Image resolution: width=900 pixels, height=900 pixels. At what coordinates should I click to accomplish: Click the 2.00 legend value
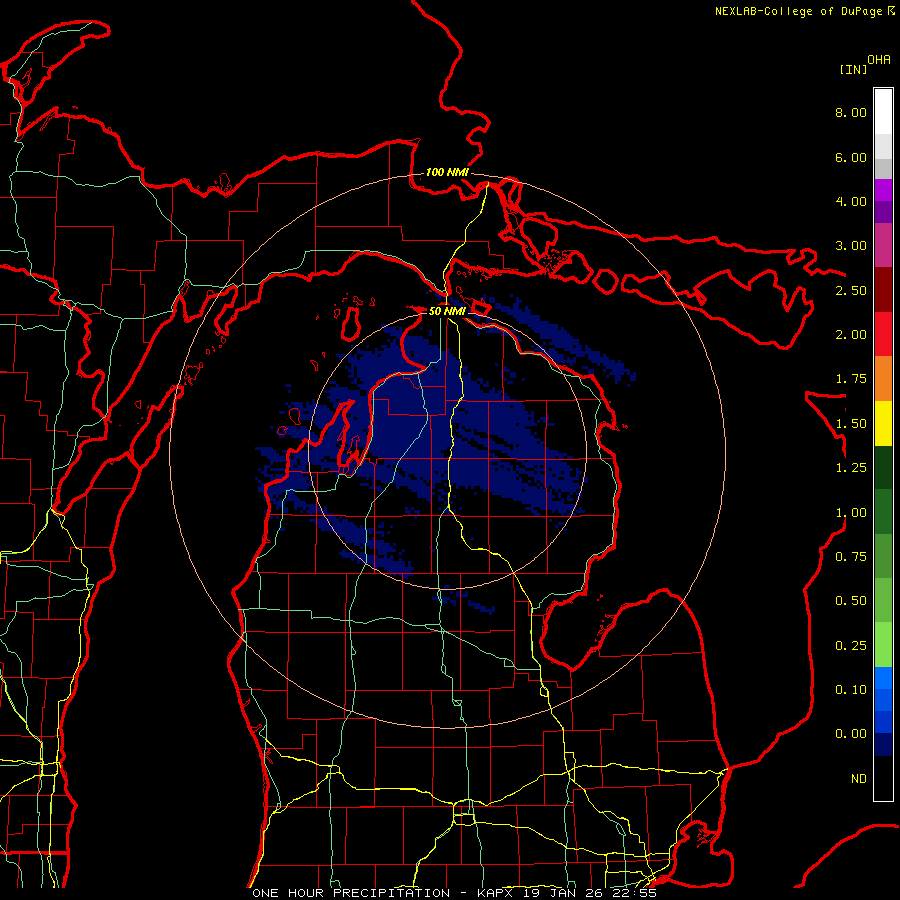coord(851,335)
